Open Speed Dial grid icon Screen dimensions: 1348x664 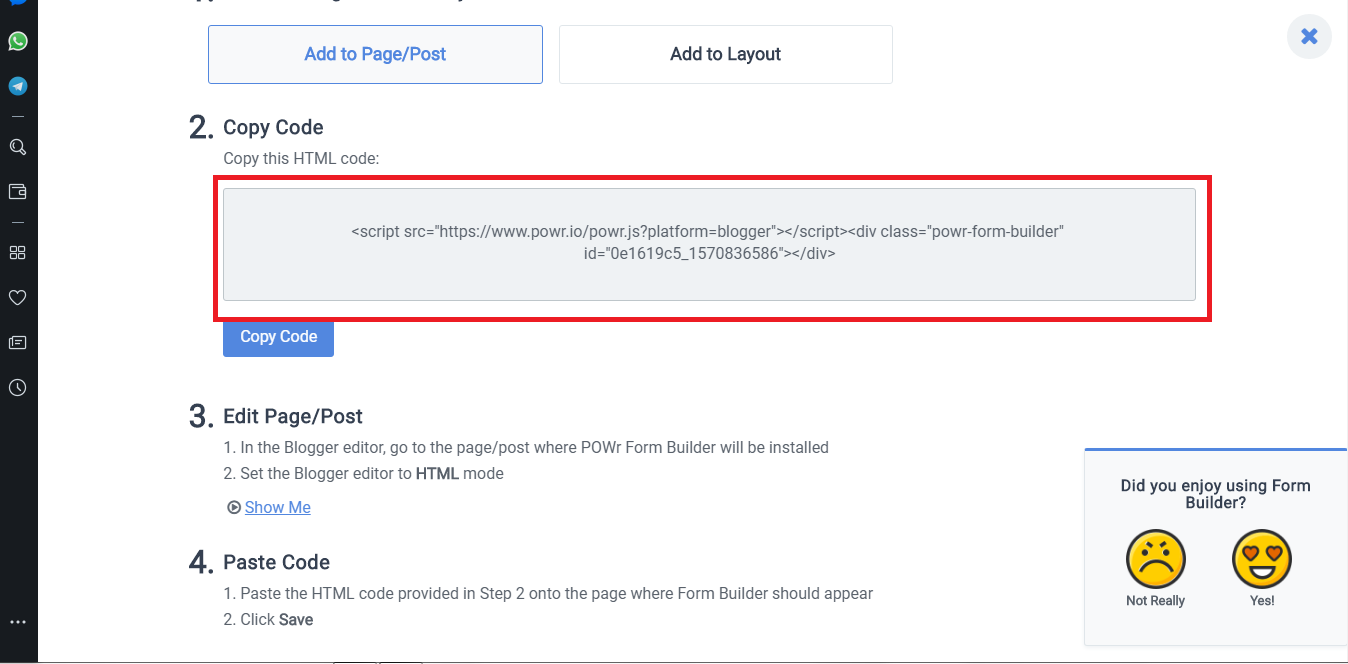[18, 252]
